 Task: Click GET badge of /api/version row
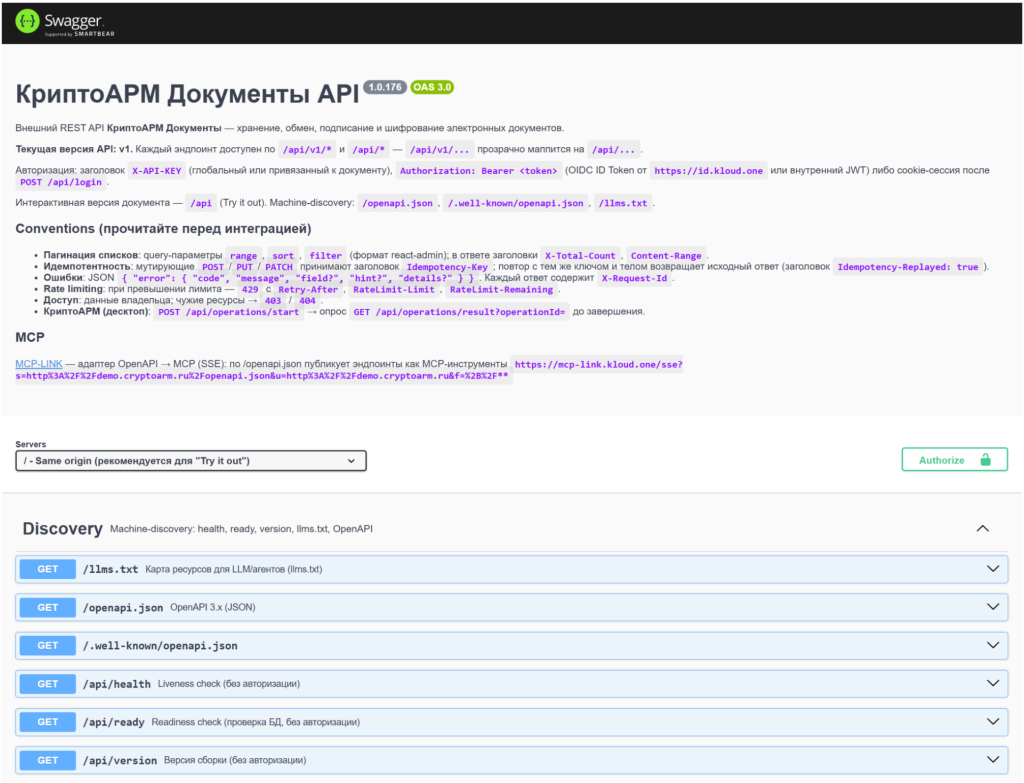point(48,760)
